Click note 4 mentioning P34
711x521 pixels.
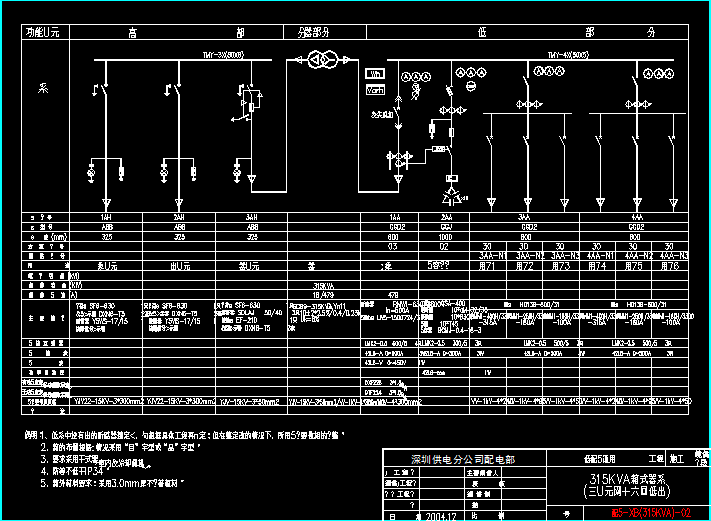pyautogui.click(x=75, y=471)
